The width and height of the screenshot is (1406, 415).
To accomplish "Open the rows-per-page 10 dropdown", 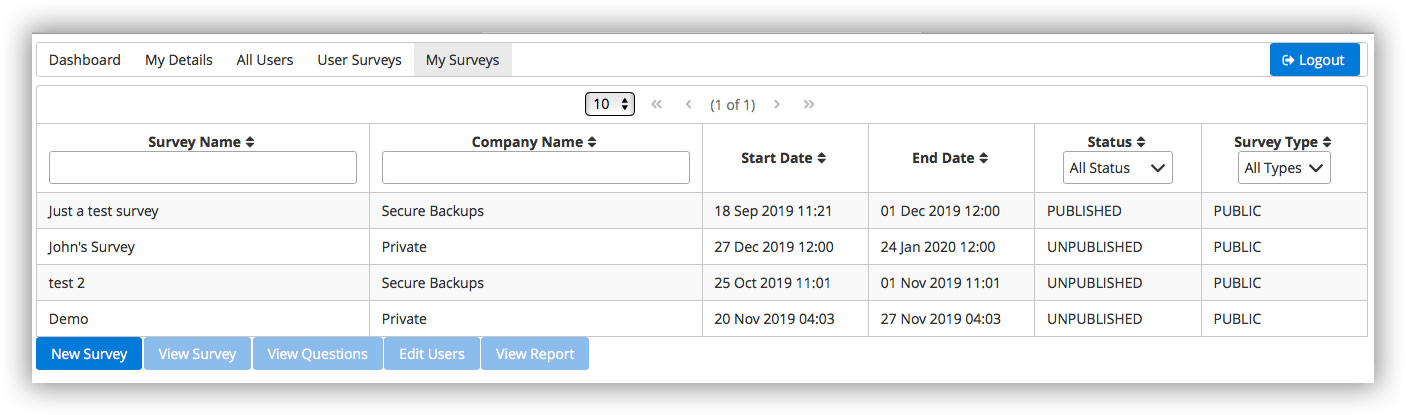I will point(610,104).
